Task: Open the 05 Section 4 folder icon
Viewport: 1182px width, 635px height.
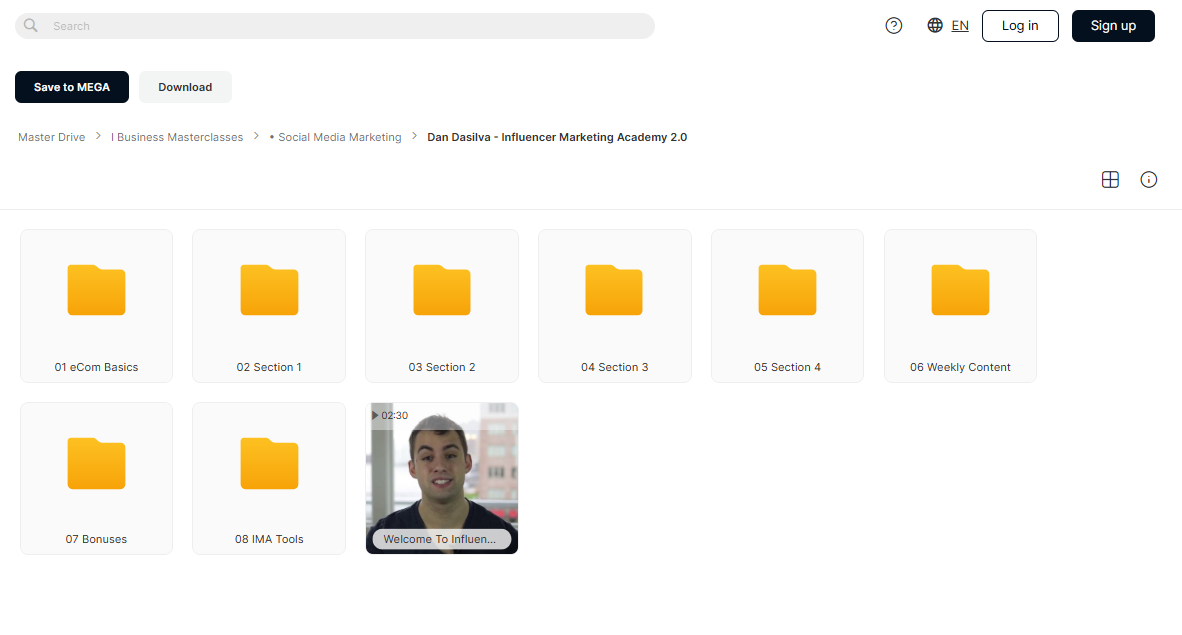Action: (x=787, y=290)
